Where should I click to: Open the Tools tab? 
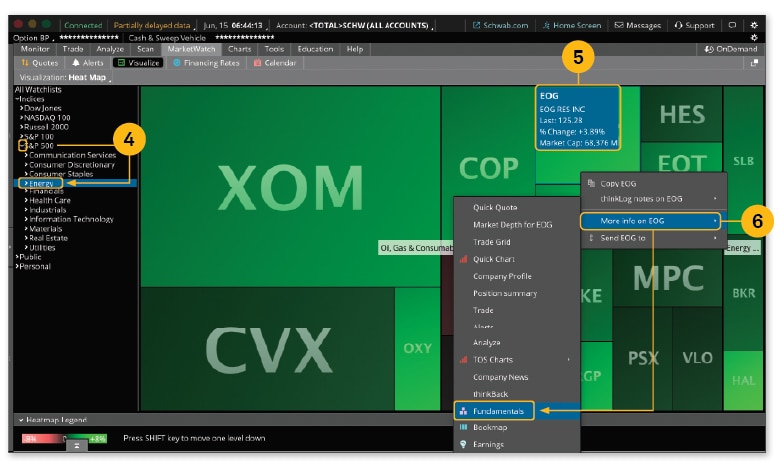click(274, 49)
